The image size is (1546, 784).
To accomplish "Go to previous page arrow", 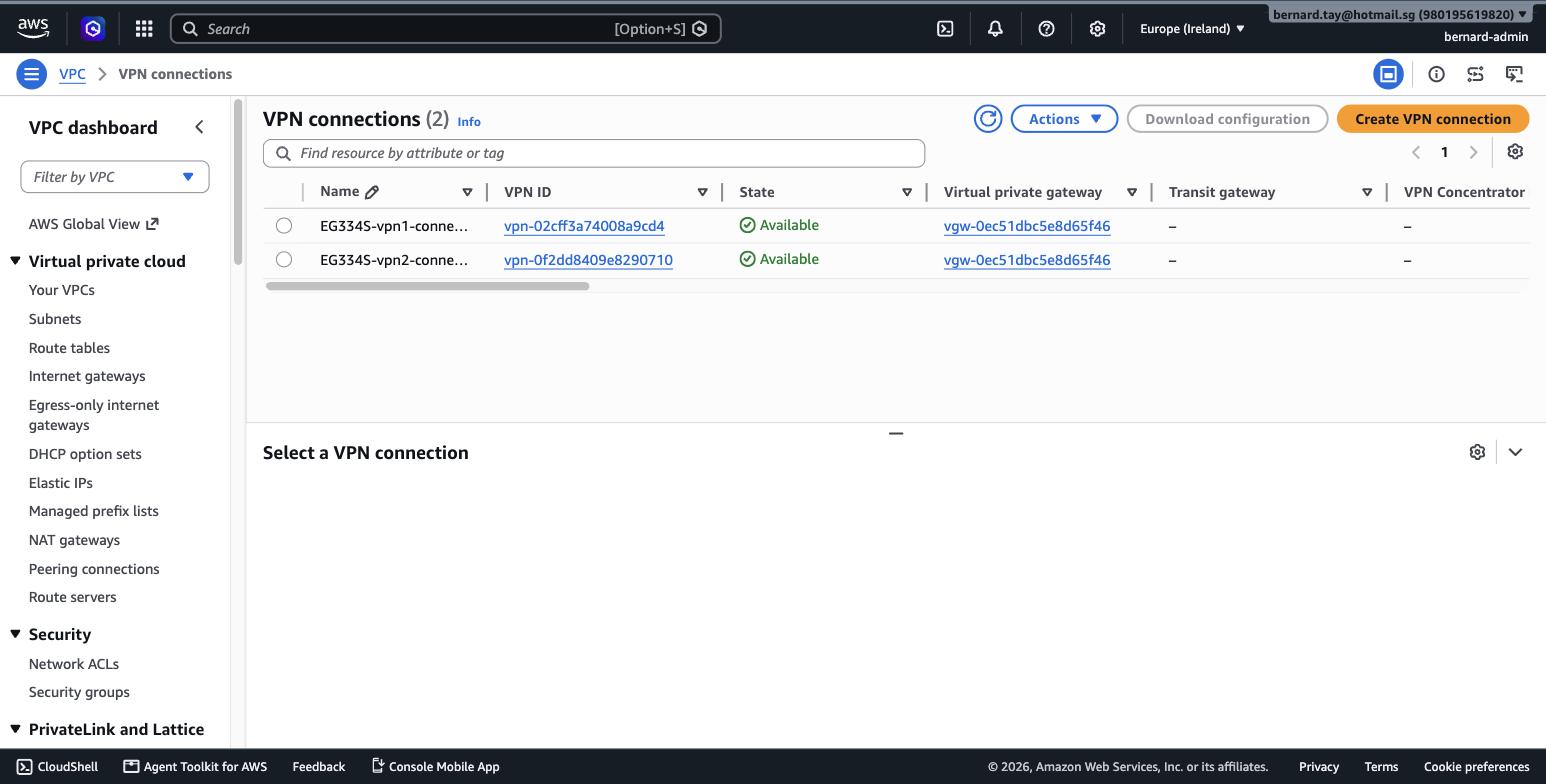I will (1416, 152).
